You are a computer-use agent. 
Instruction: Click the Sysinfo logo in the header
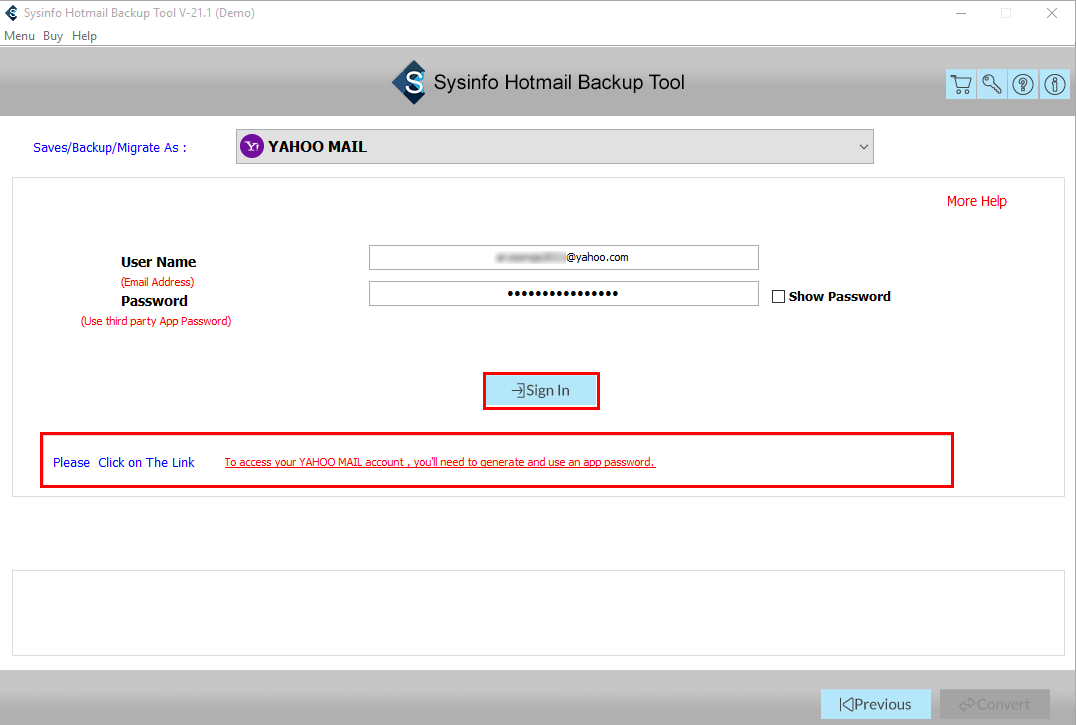point(410,82)
